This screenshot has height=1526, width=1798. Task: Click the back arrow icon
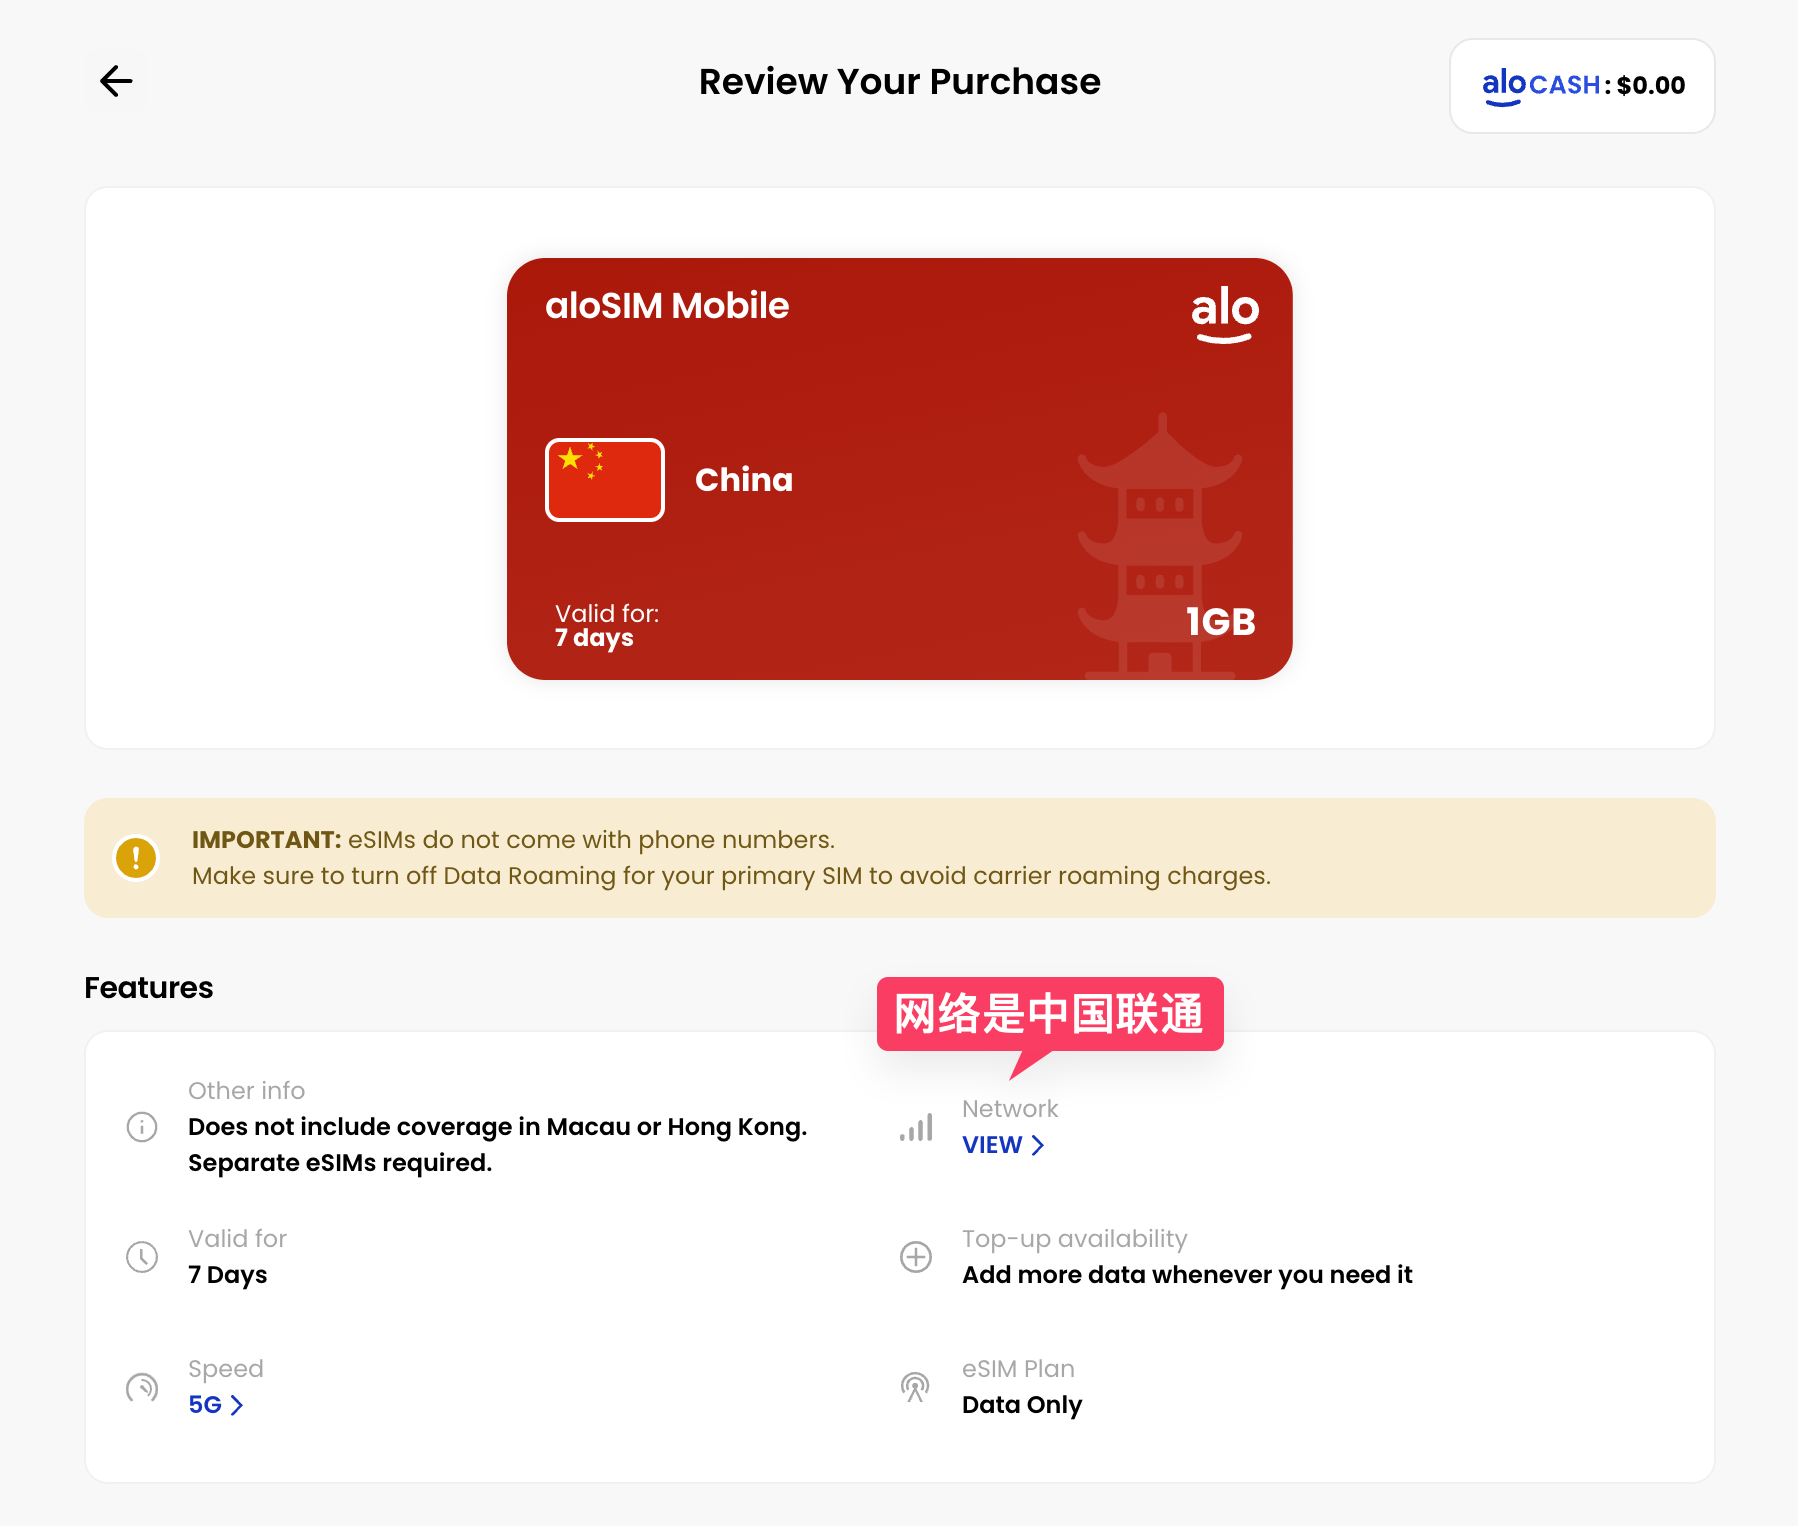pyautogui.click(x=116, y=81)
